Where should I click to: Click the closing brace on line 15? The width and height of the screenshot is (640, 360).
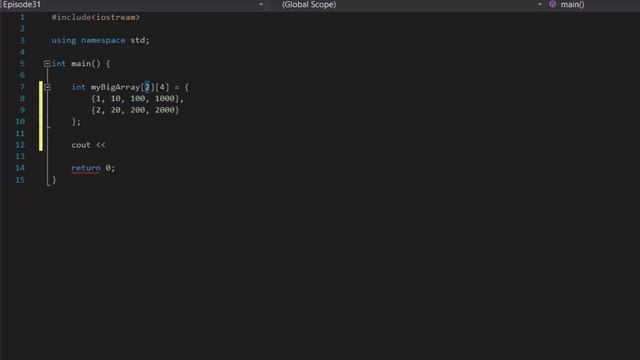[54, 180]
